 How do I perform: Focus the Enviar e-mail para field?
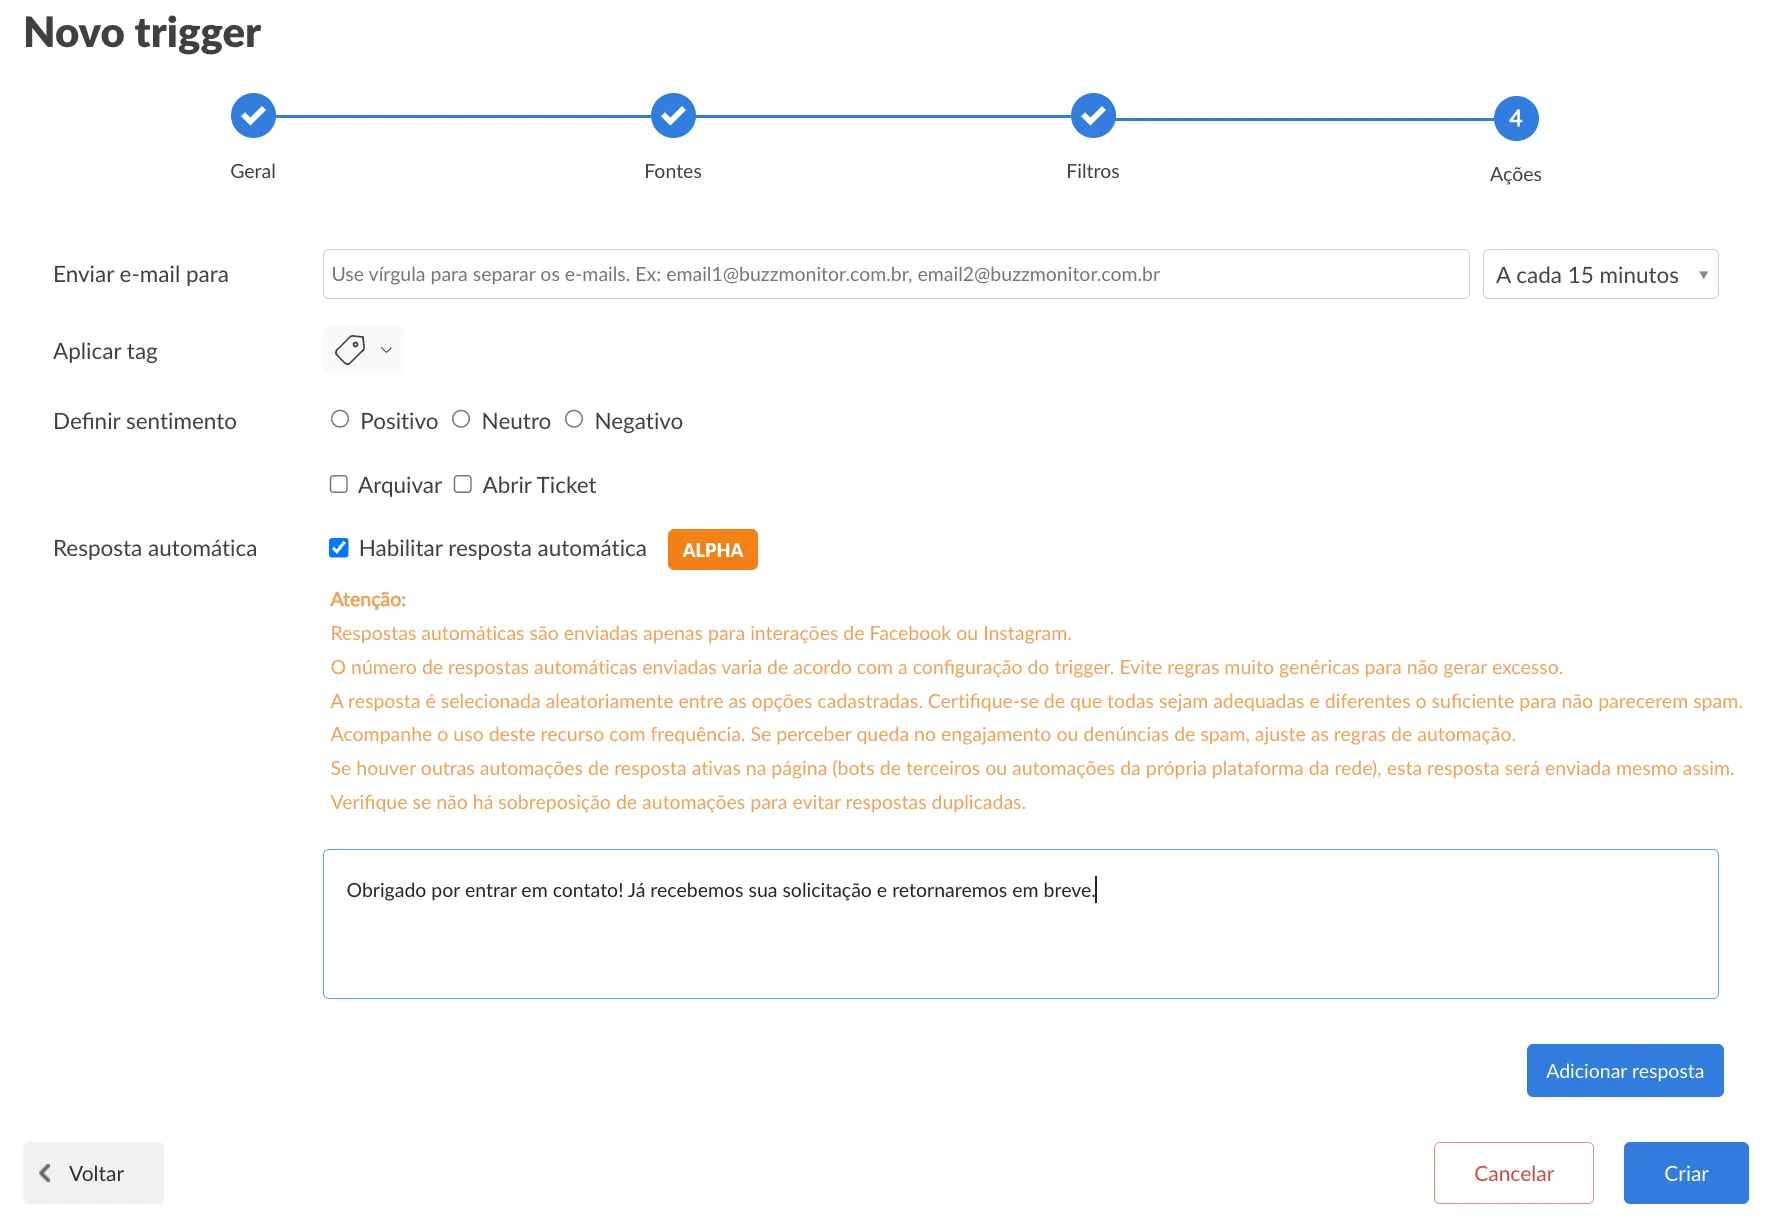[x=895, y=275]
